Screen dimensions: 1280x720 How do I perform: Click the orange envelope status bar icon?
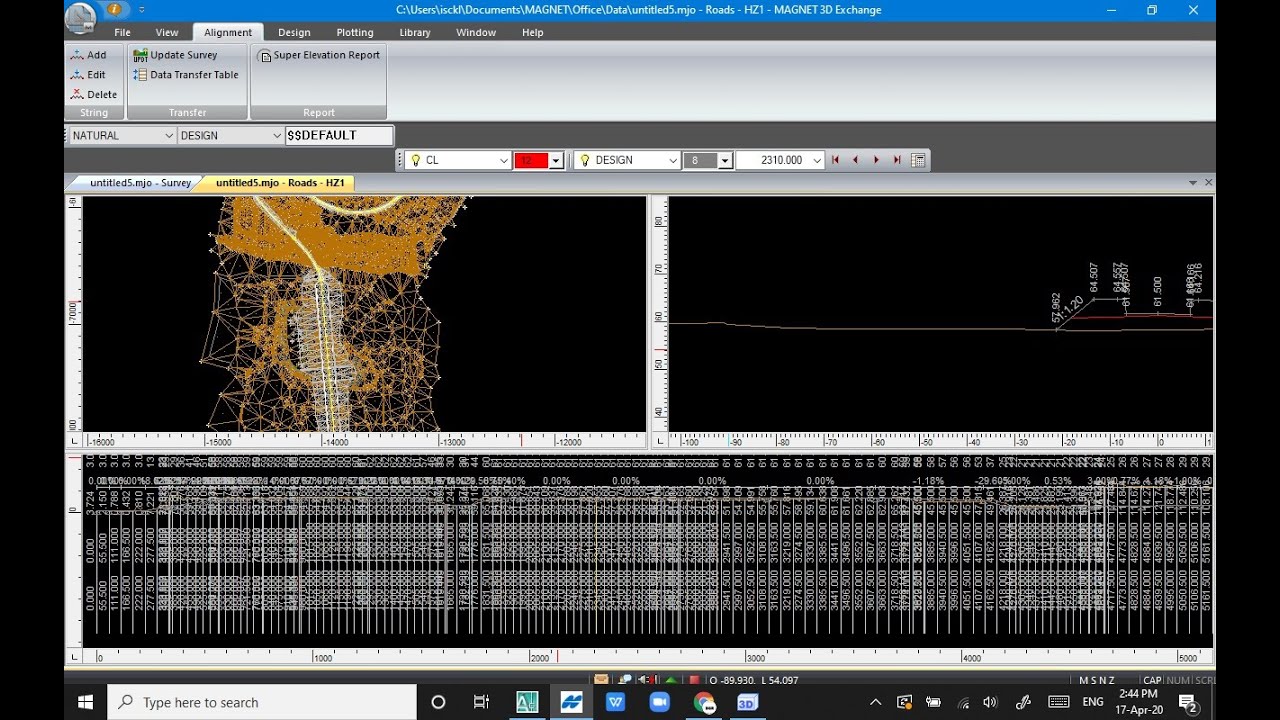point(602,680)
